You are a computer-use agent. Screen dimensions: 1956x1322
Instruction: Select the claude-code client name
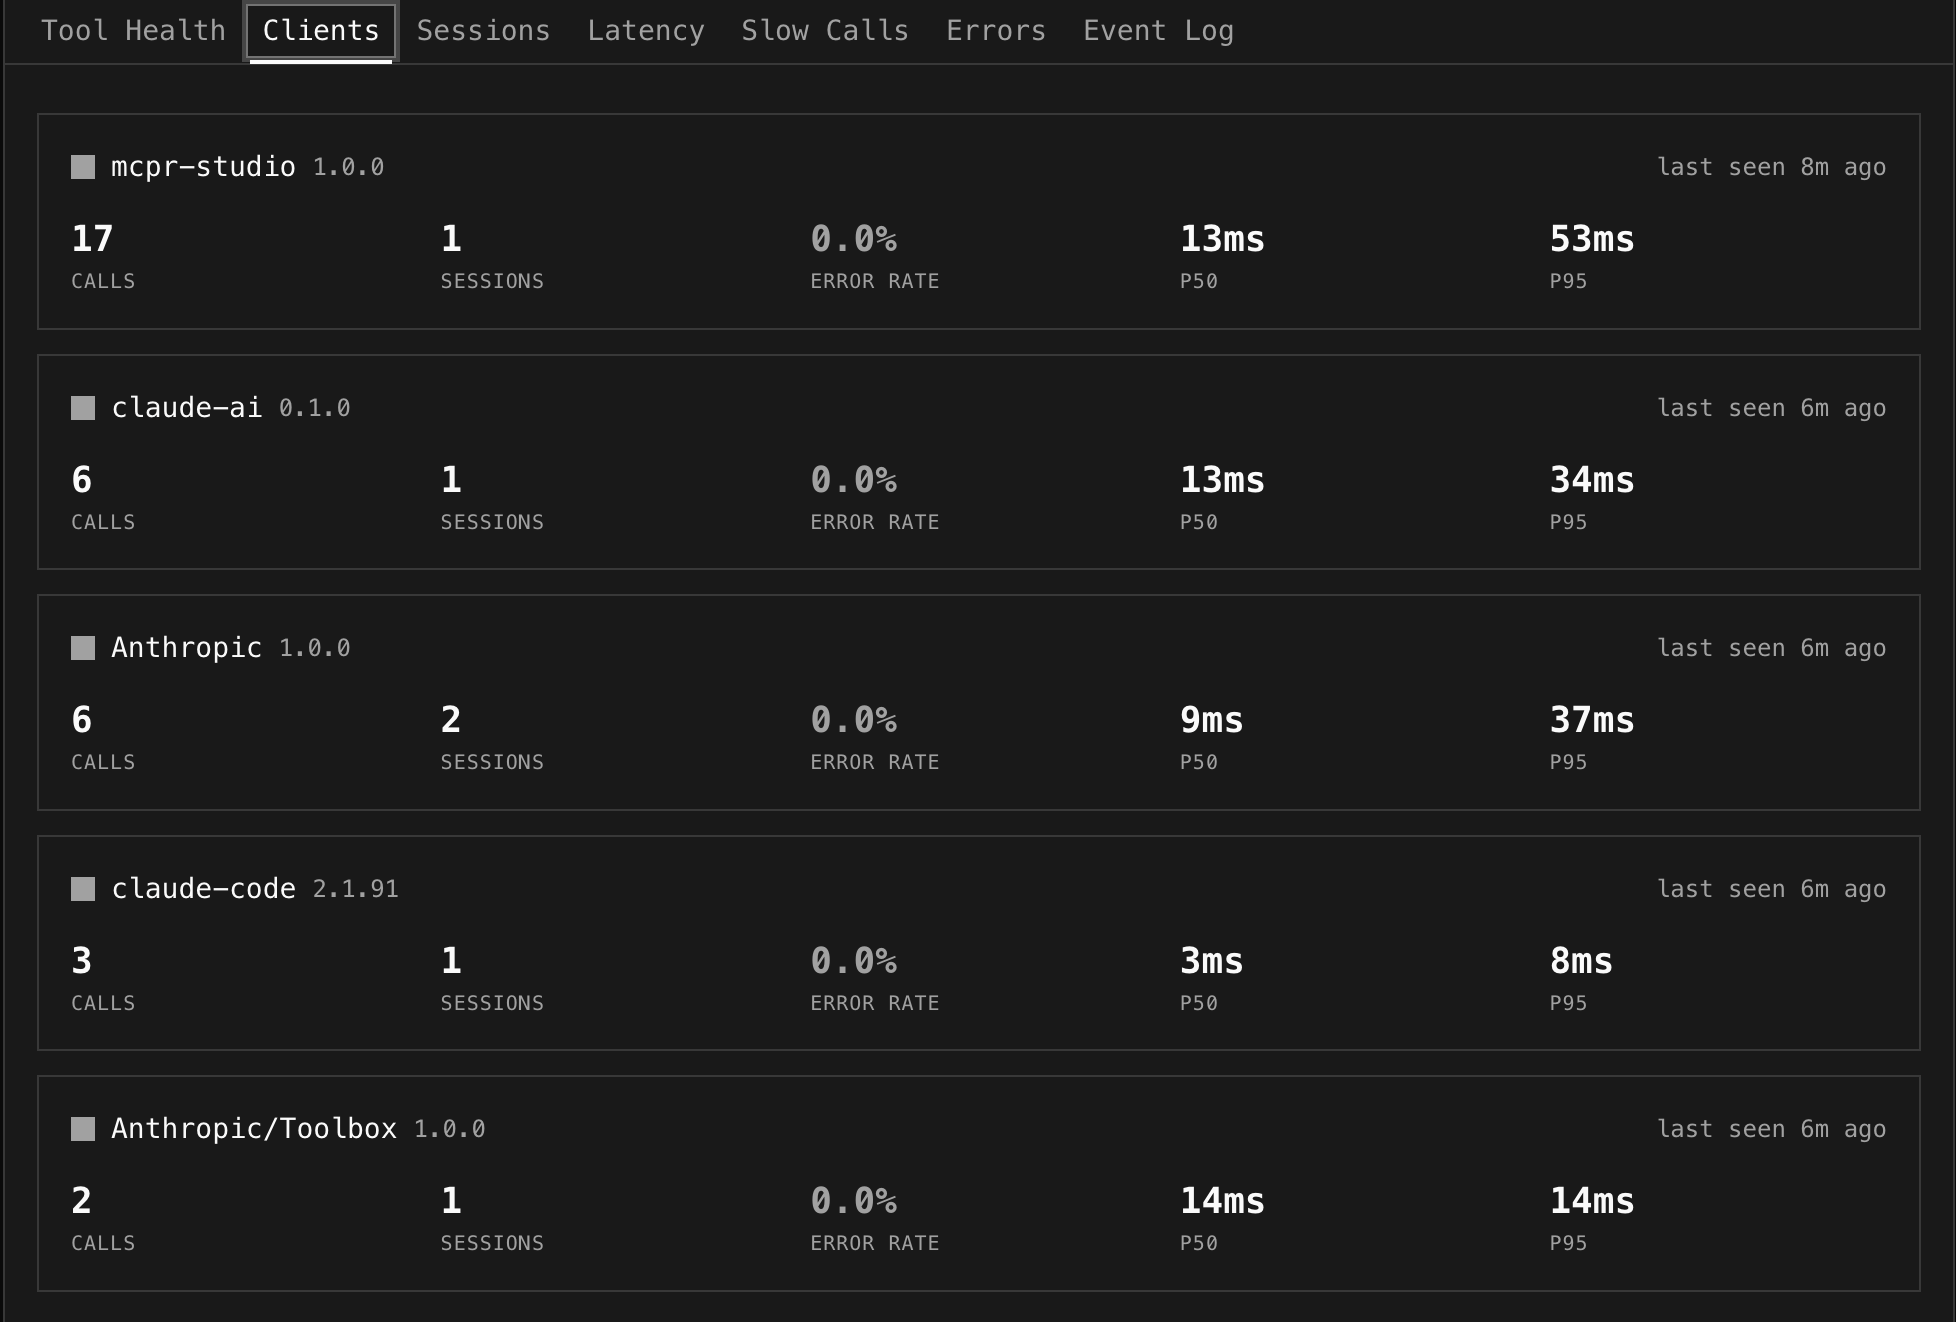point(201,888)
